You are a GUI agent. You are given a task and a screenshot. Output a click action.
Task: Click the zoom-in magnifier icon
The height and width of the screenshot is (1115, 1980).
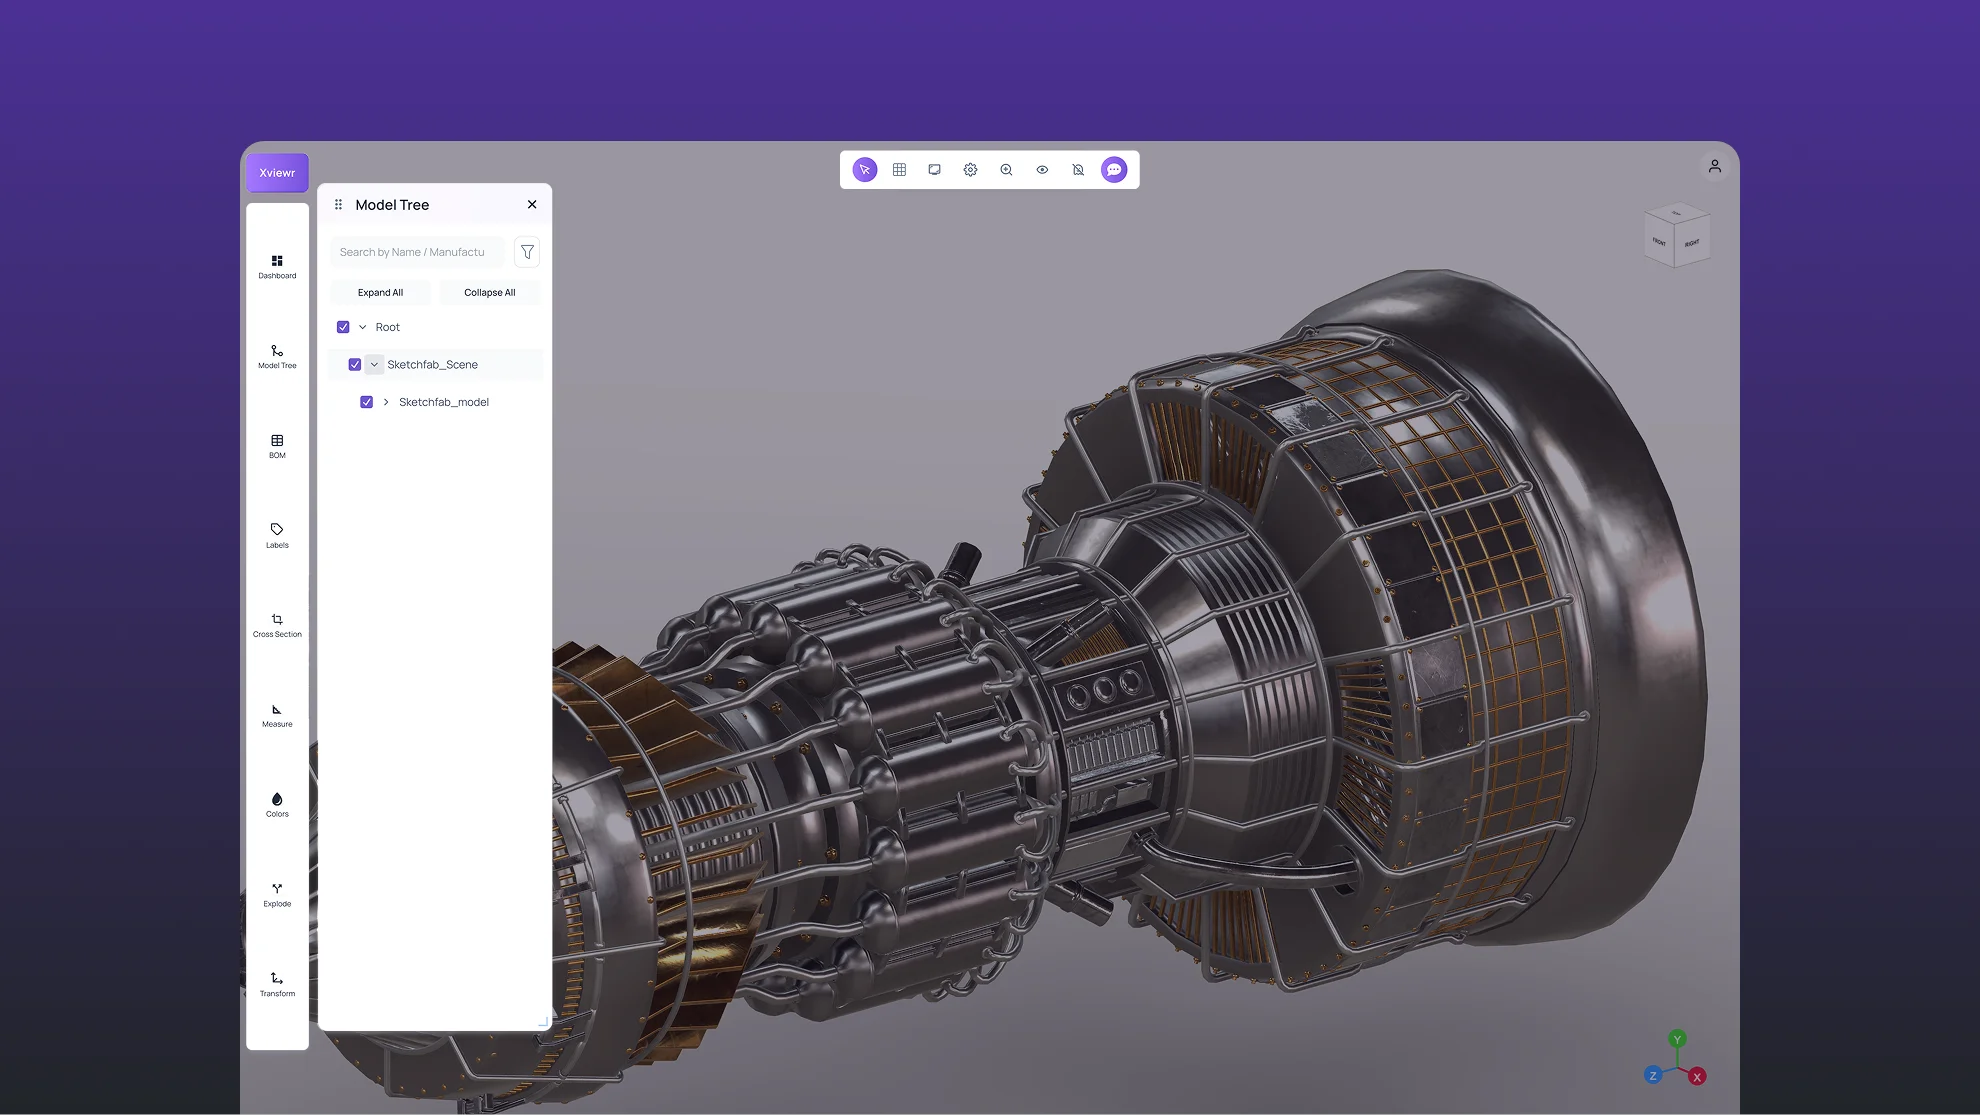(x=1006, y=170)
